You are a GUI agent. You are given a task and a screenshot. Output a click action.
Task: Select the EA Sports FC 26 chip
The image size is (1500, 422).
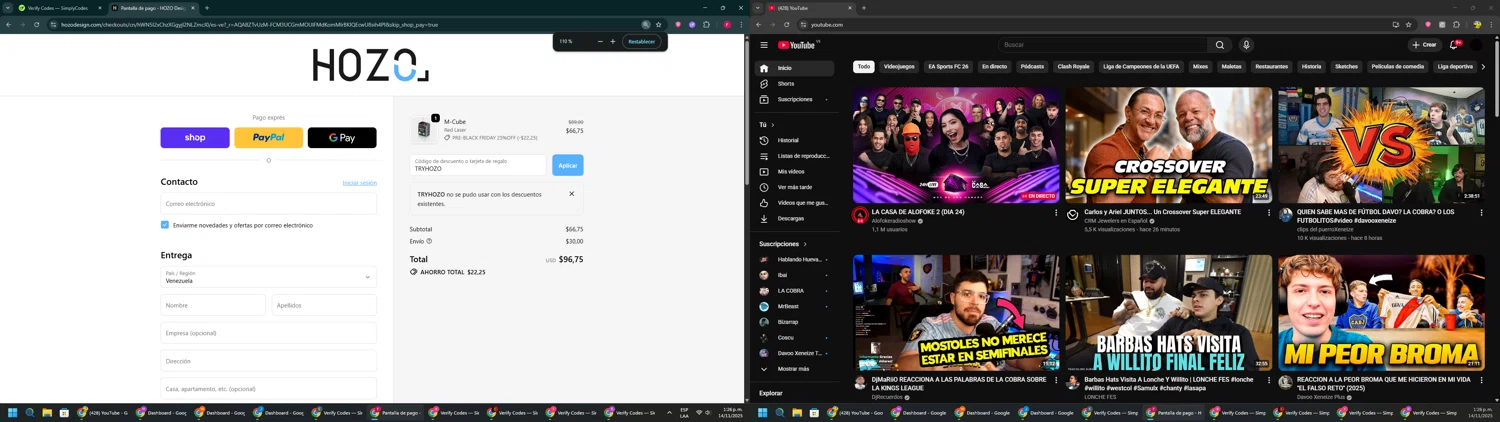click(x=948, y=67)
